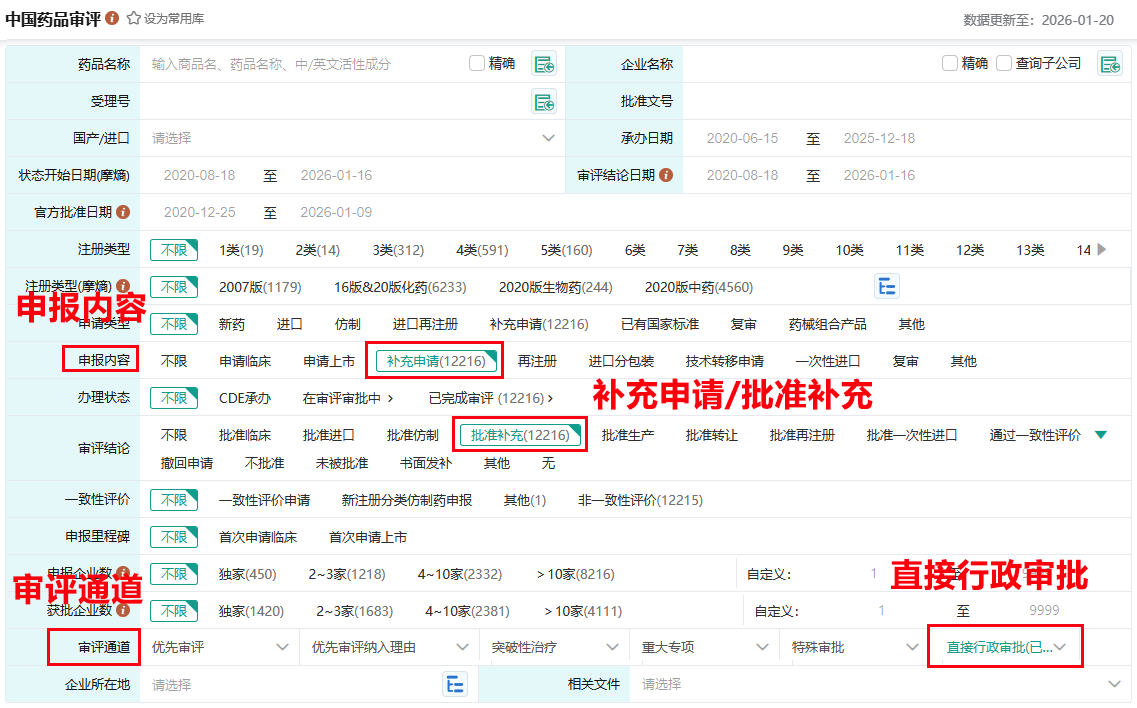1137x708 pixels.
Task: Click the star icon for 设为常用库
Action: 133,19
